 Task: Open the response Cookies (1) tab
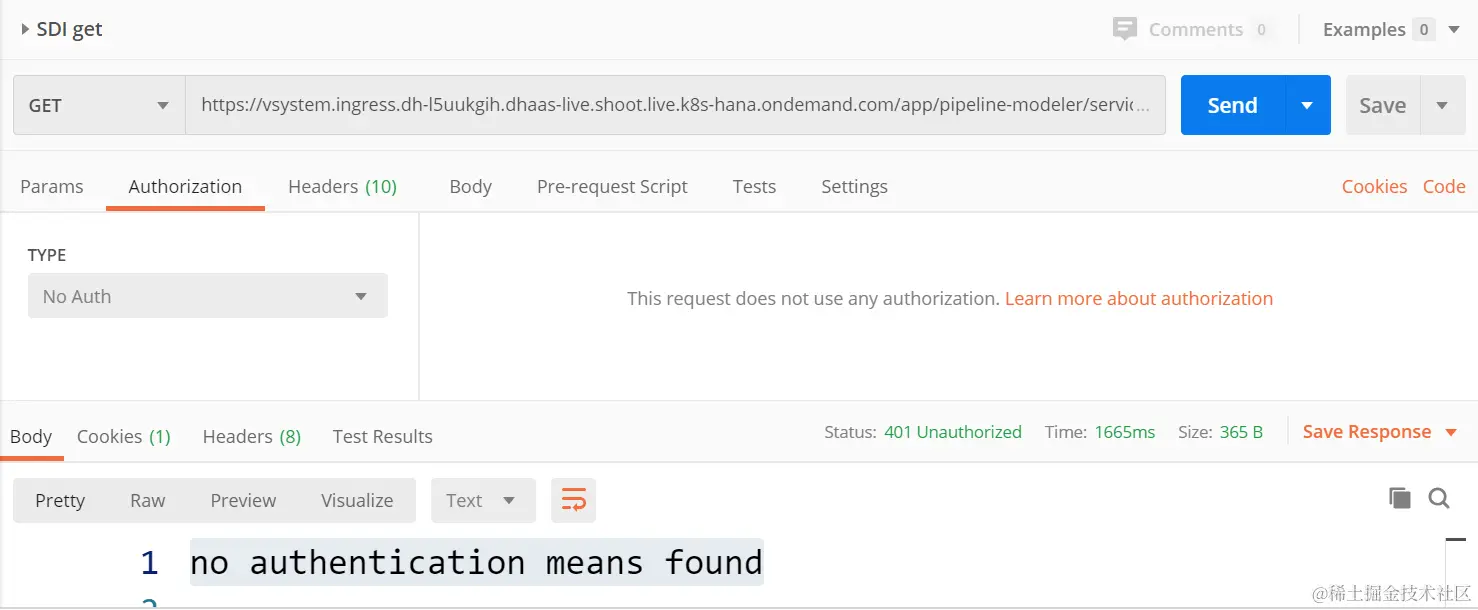coord(124,436)
